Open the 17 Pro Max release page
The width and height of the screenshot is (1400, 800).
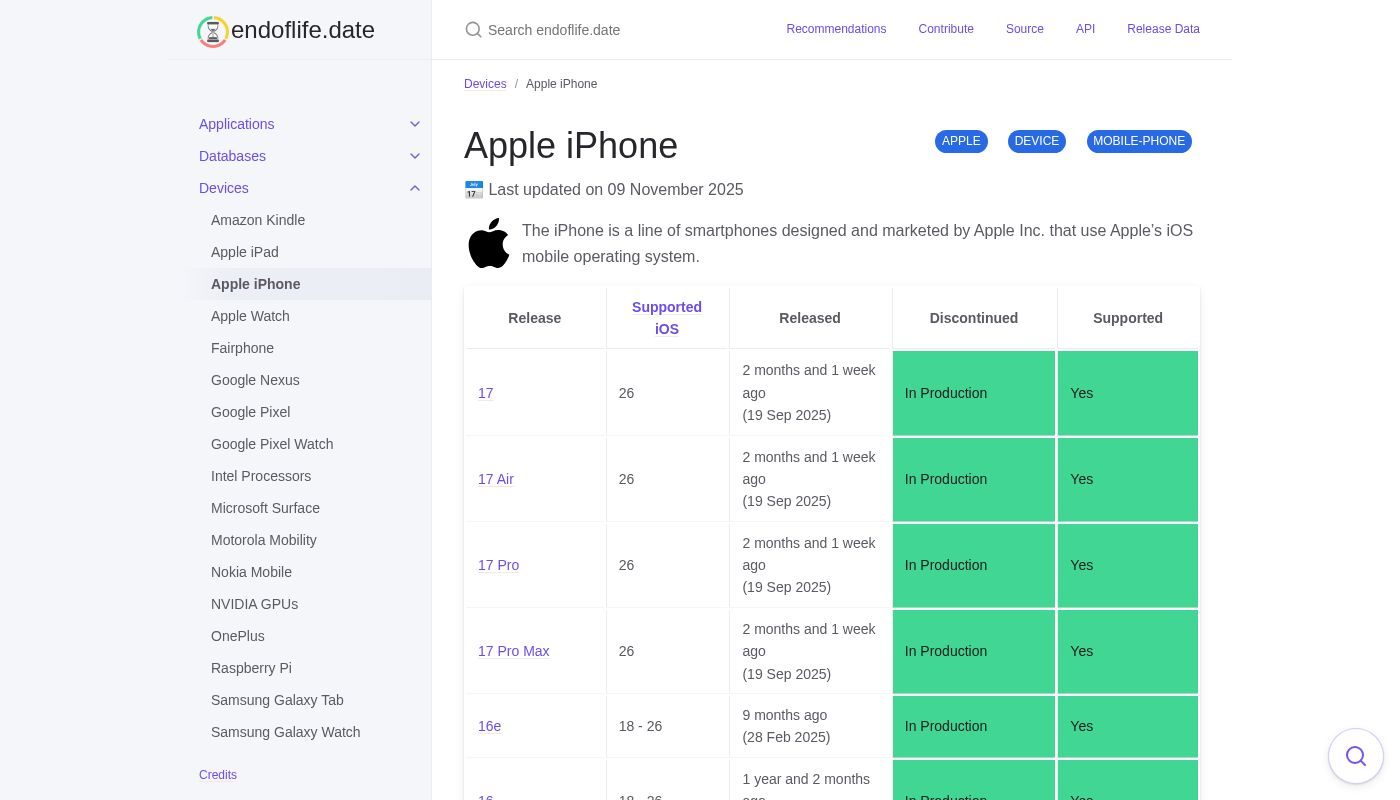pyautogui.click(x=513, y=651)
